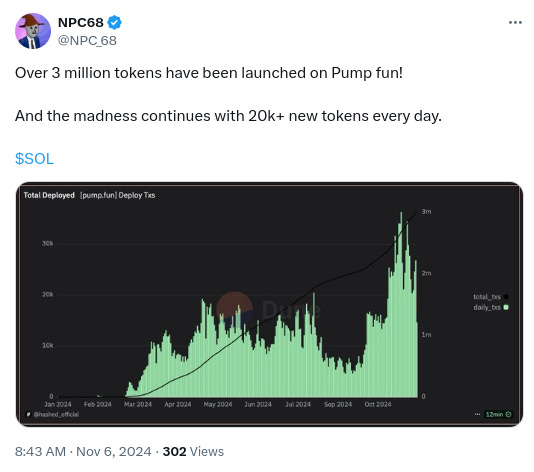Image resolution: width=534 pixels, height=472 pixels.
Task: Click the green daily_txs legend swatch
Action: click(506, 307)
